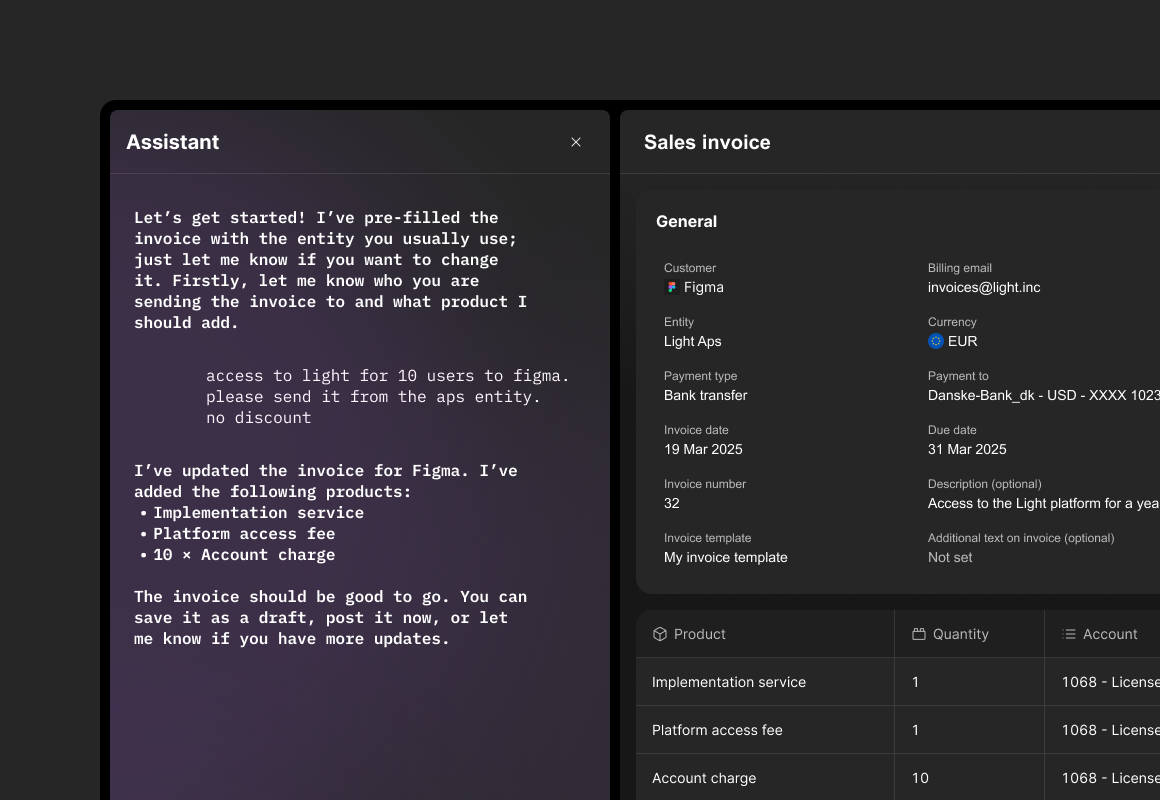Open the Entity dropdown showing Light Aps
1160x800 pixels.
(x=692, y=342)
